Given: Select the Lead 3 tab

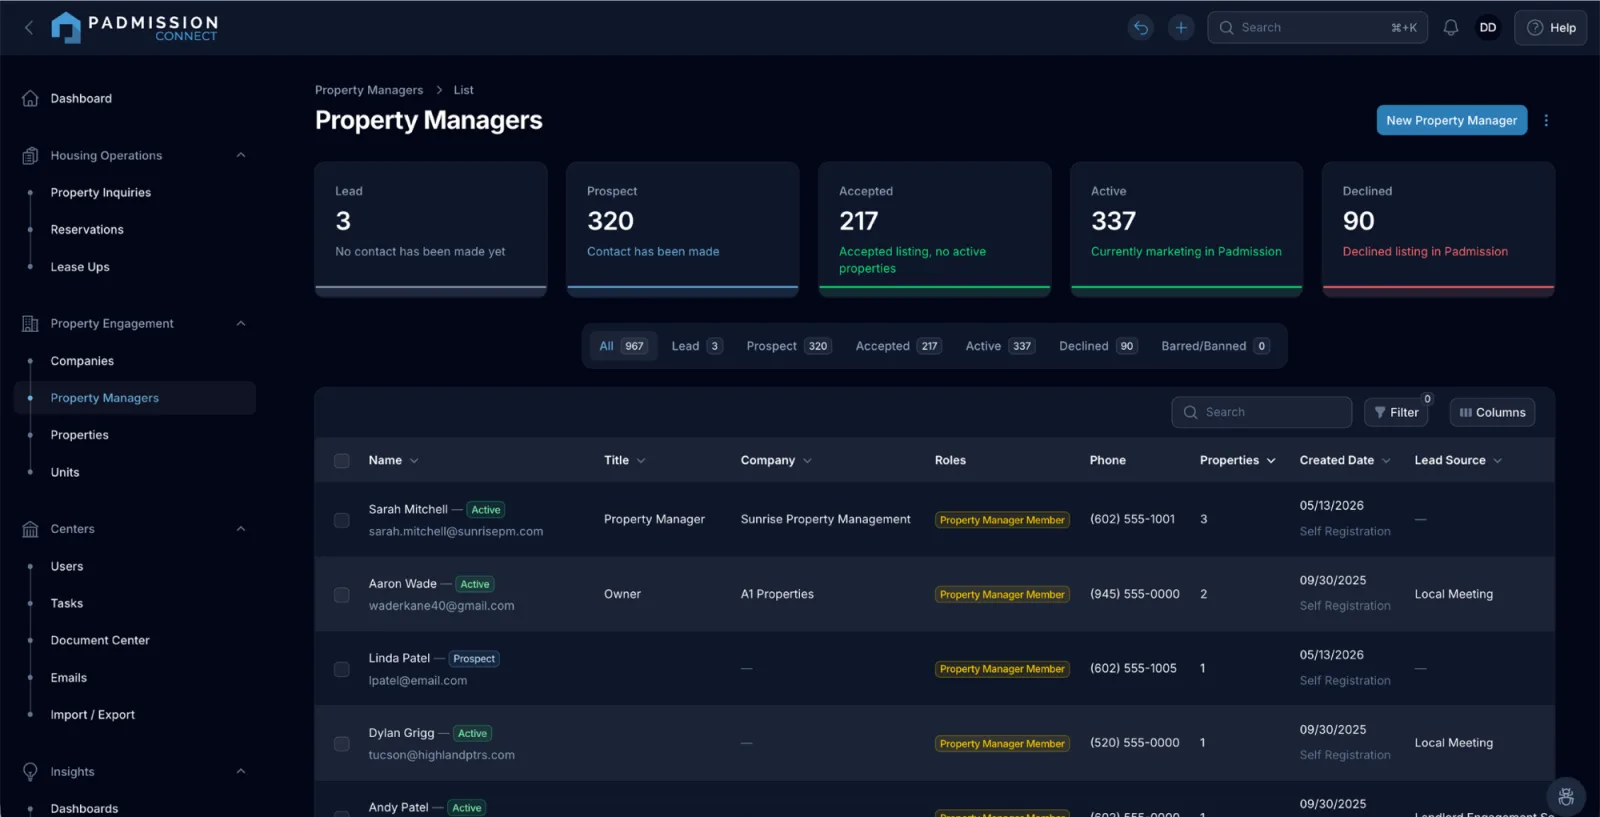Looking at the screenshot, I should [696, 346].
